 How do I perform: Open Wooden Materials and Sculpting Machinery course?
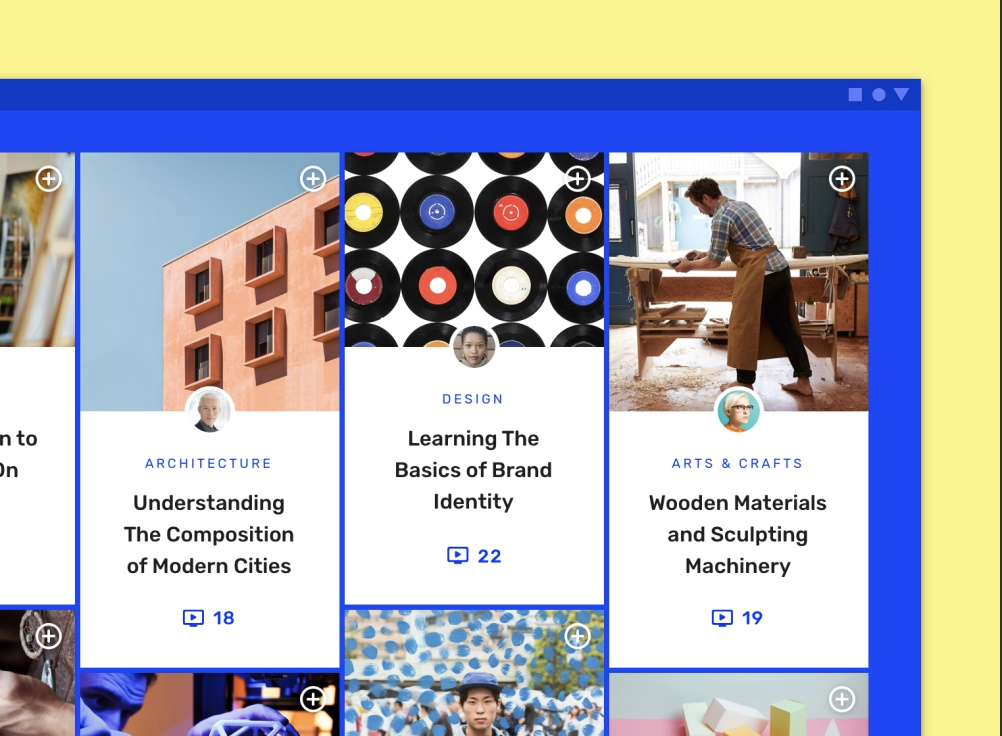(737, 534)
